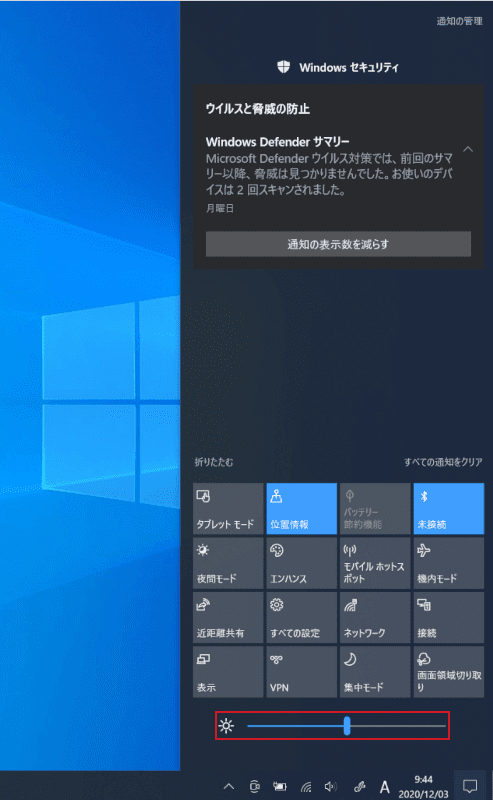This screenshot has height=800, width=493.
Task: Click the pen link tray icon
Action: click(x=359, y=786)
